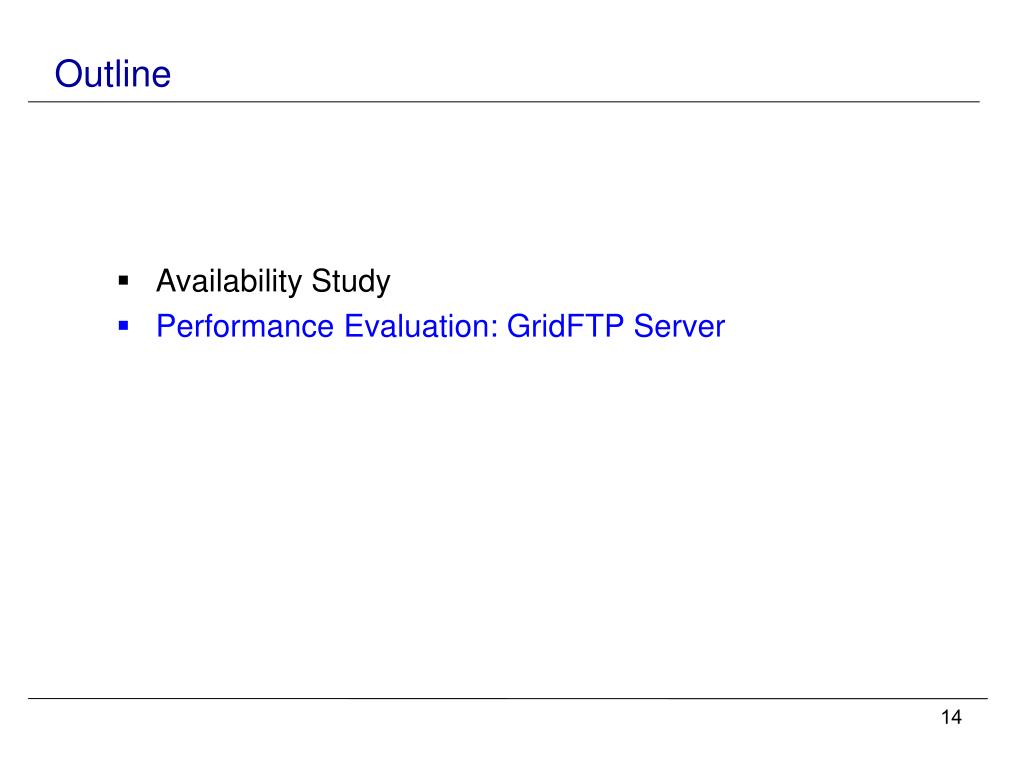Click the letter "A" starting Availability

[x=167, y=281]
